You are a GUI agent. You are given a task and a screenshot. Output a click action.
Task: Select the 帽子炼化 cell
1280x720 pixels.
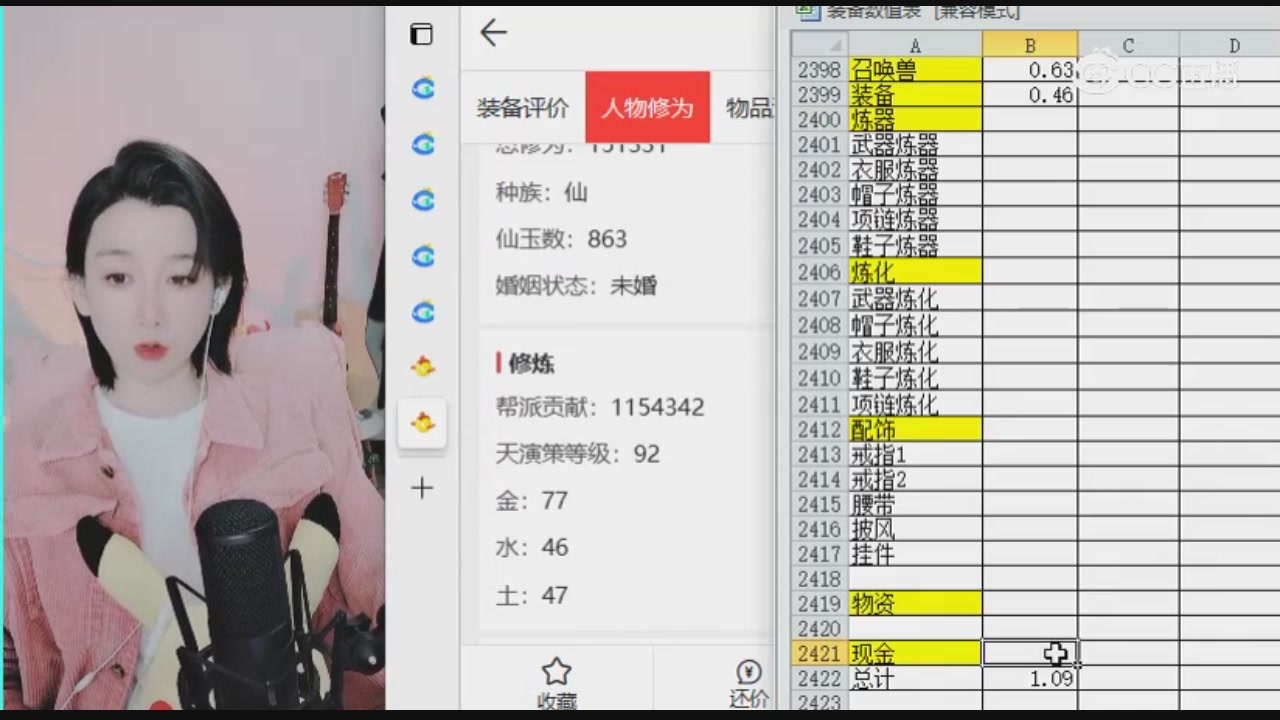915,325
